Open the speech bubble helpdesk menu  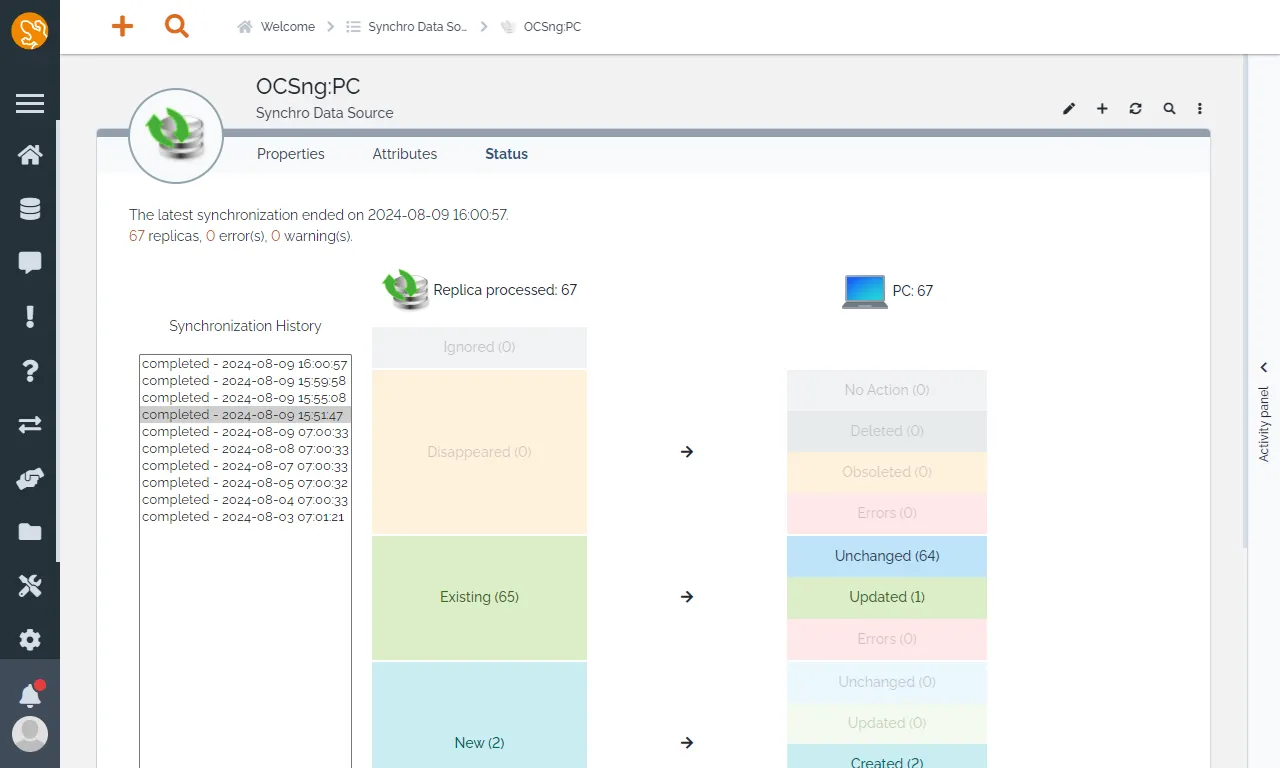(30, 263)
